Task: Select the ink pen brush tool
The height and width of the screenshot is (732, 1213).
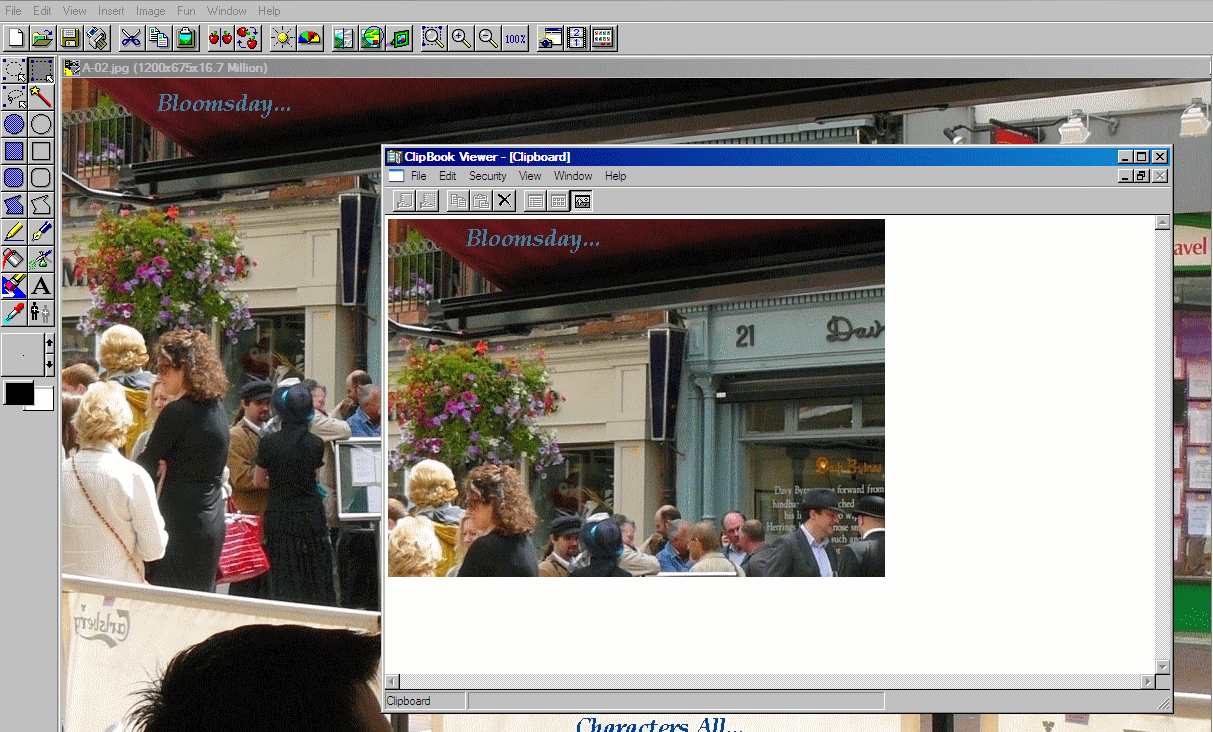Action: click(41, 232)
